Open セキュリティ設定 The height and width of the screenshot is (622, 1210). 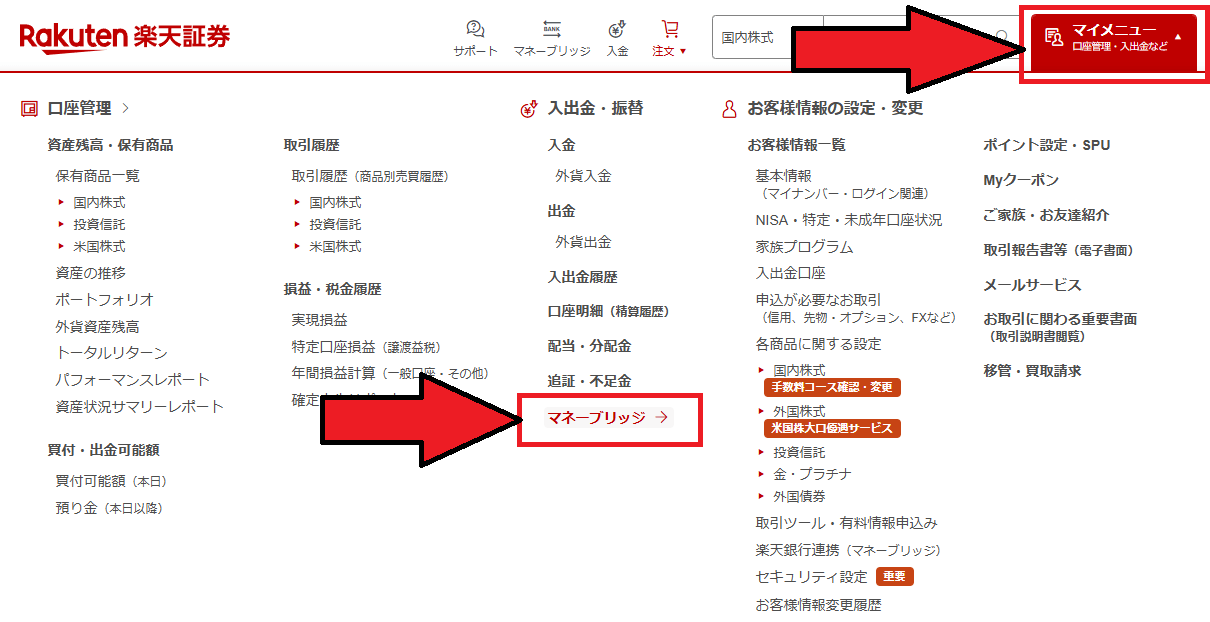811,577
